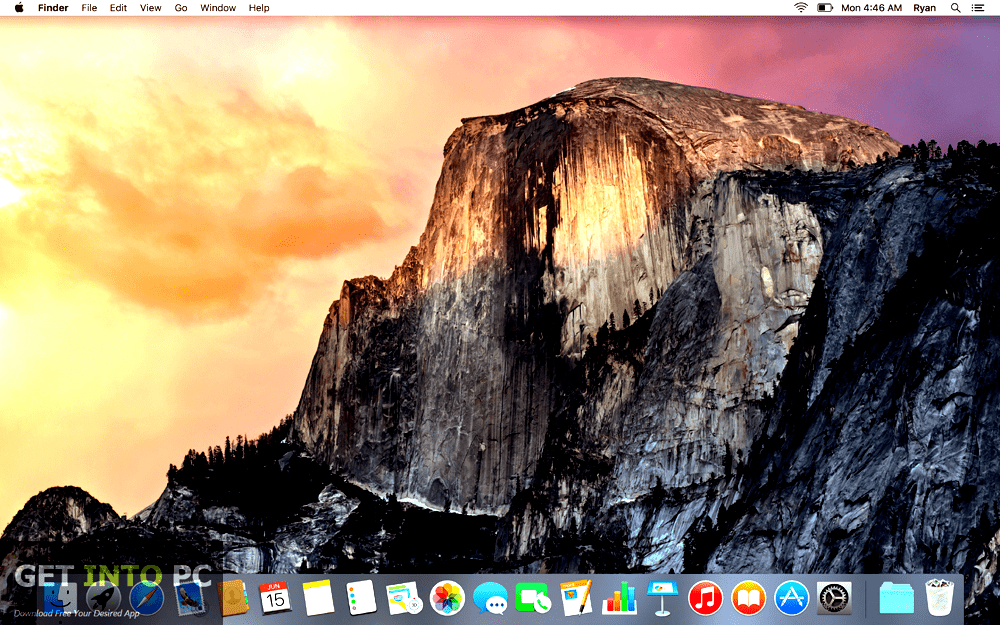The height and width of the screenshot is (625, 1000).
Task: Launch Keynote from the Dock
Action: click(x=662, y=598)
